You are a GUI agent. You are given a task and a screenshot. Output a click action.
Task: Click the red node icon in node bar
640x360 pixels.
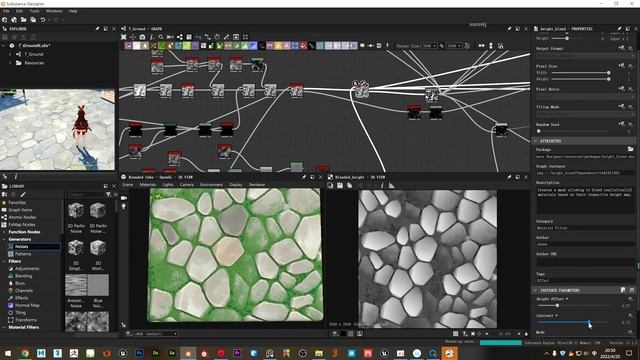pyautogui.click(x=303, y=46)
